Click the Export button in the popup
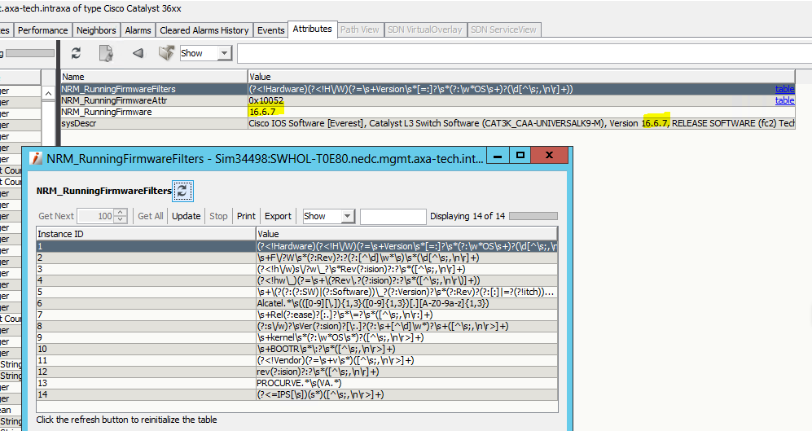This screenshot has width=812, height=431. click(x=278, y=216)
